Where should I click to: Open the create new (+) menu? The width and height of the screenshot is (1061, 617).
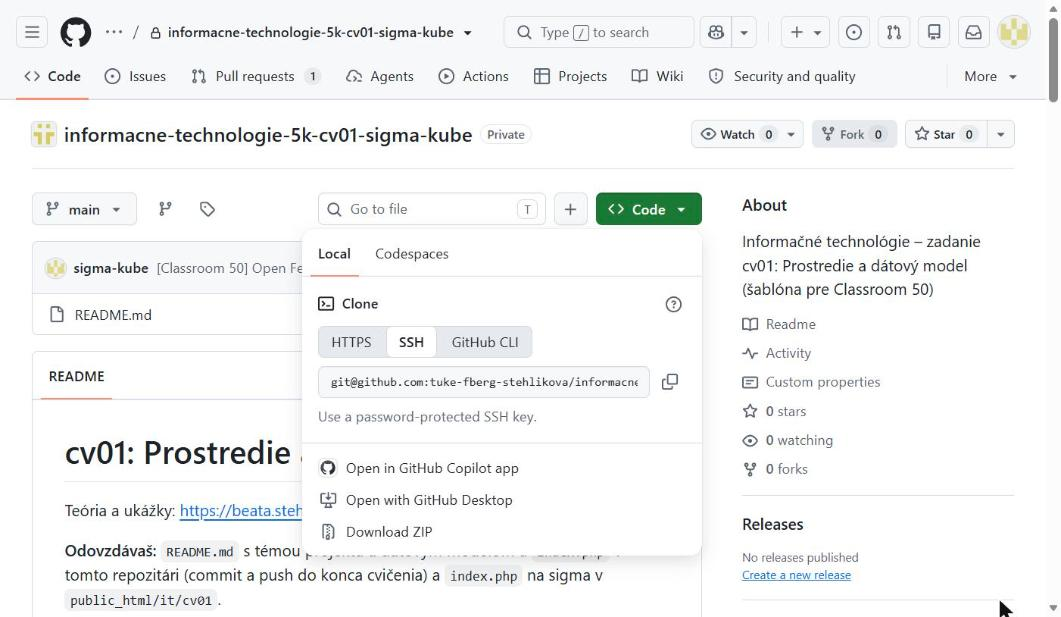click(x=805, y=32)
